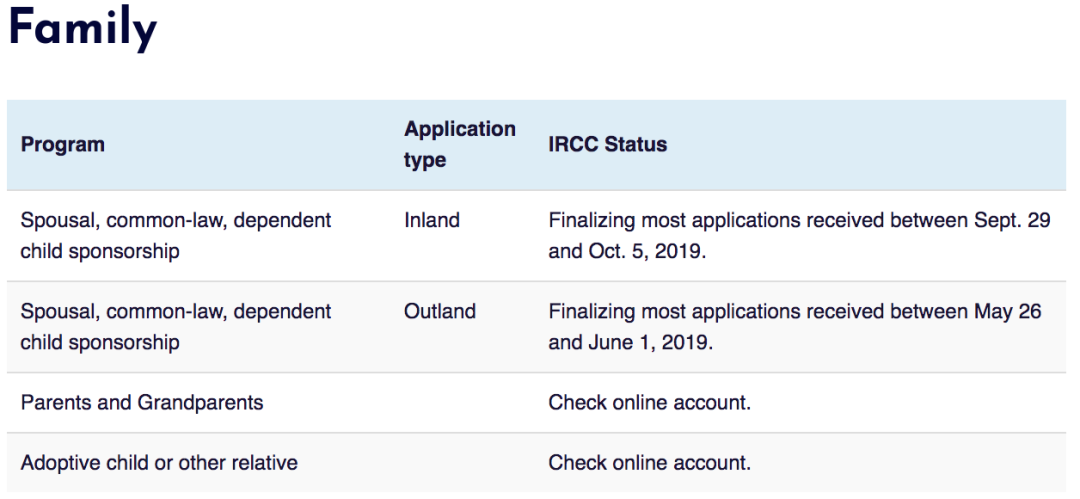Screen dimensions: 1080x499
Task: Click Check online account in Parents and Grandparents row
Action: 649,403
